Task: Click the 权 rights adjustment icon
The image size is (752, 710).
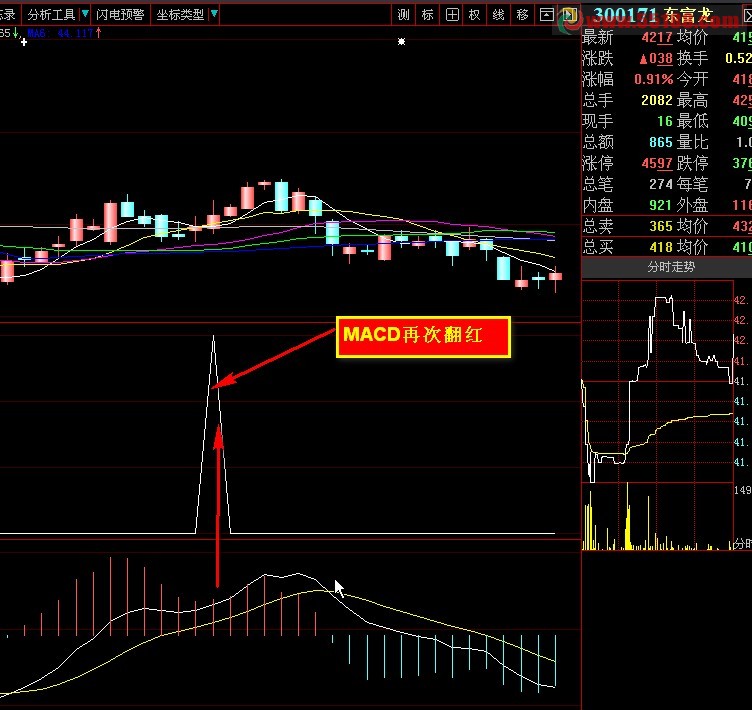Action: 474,15
